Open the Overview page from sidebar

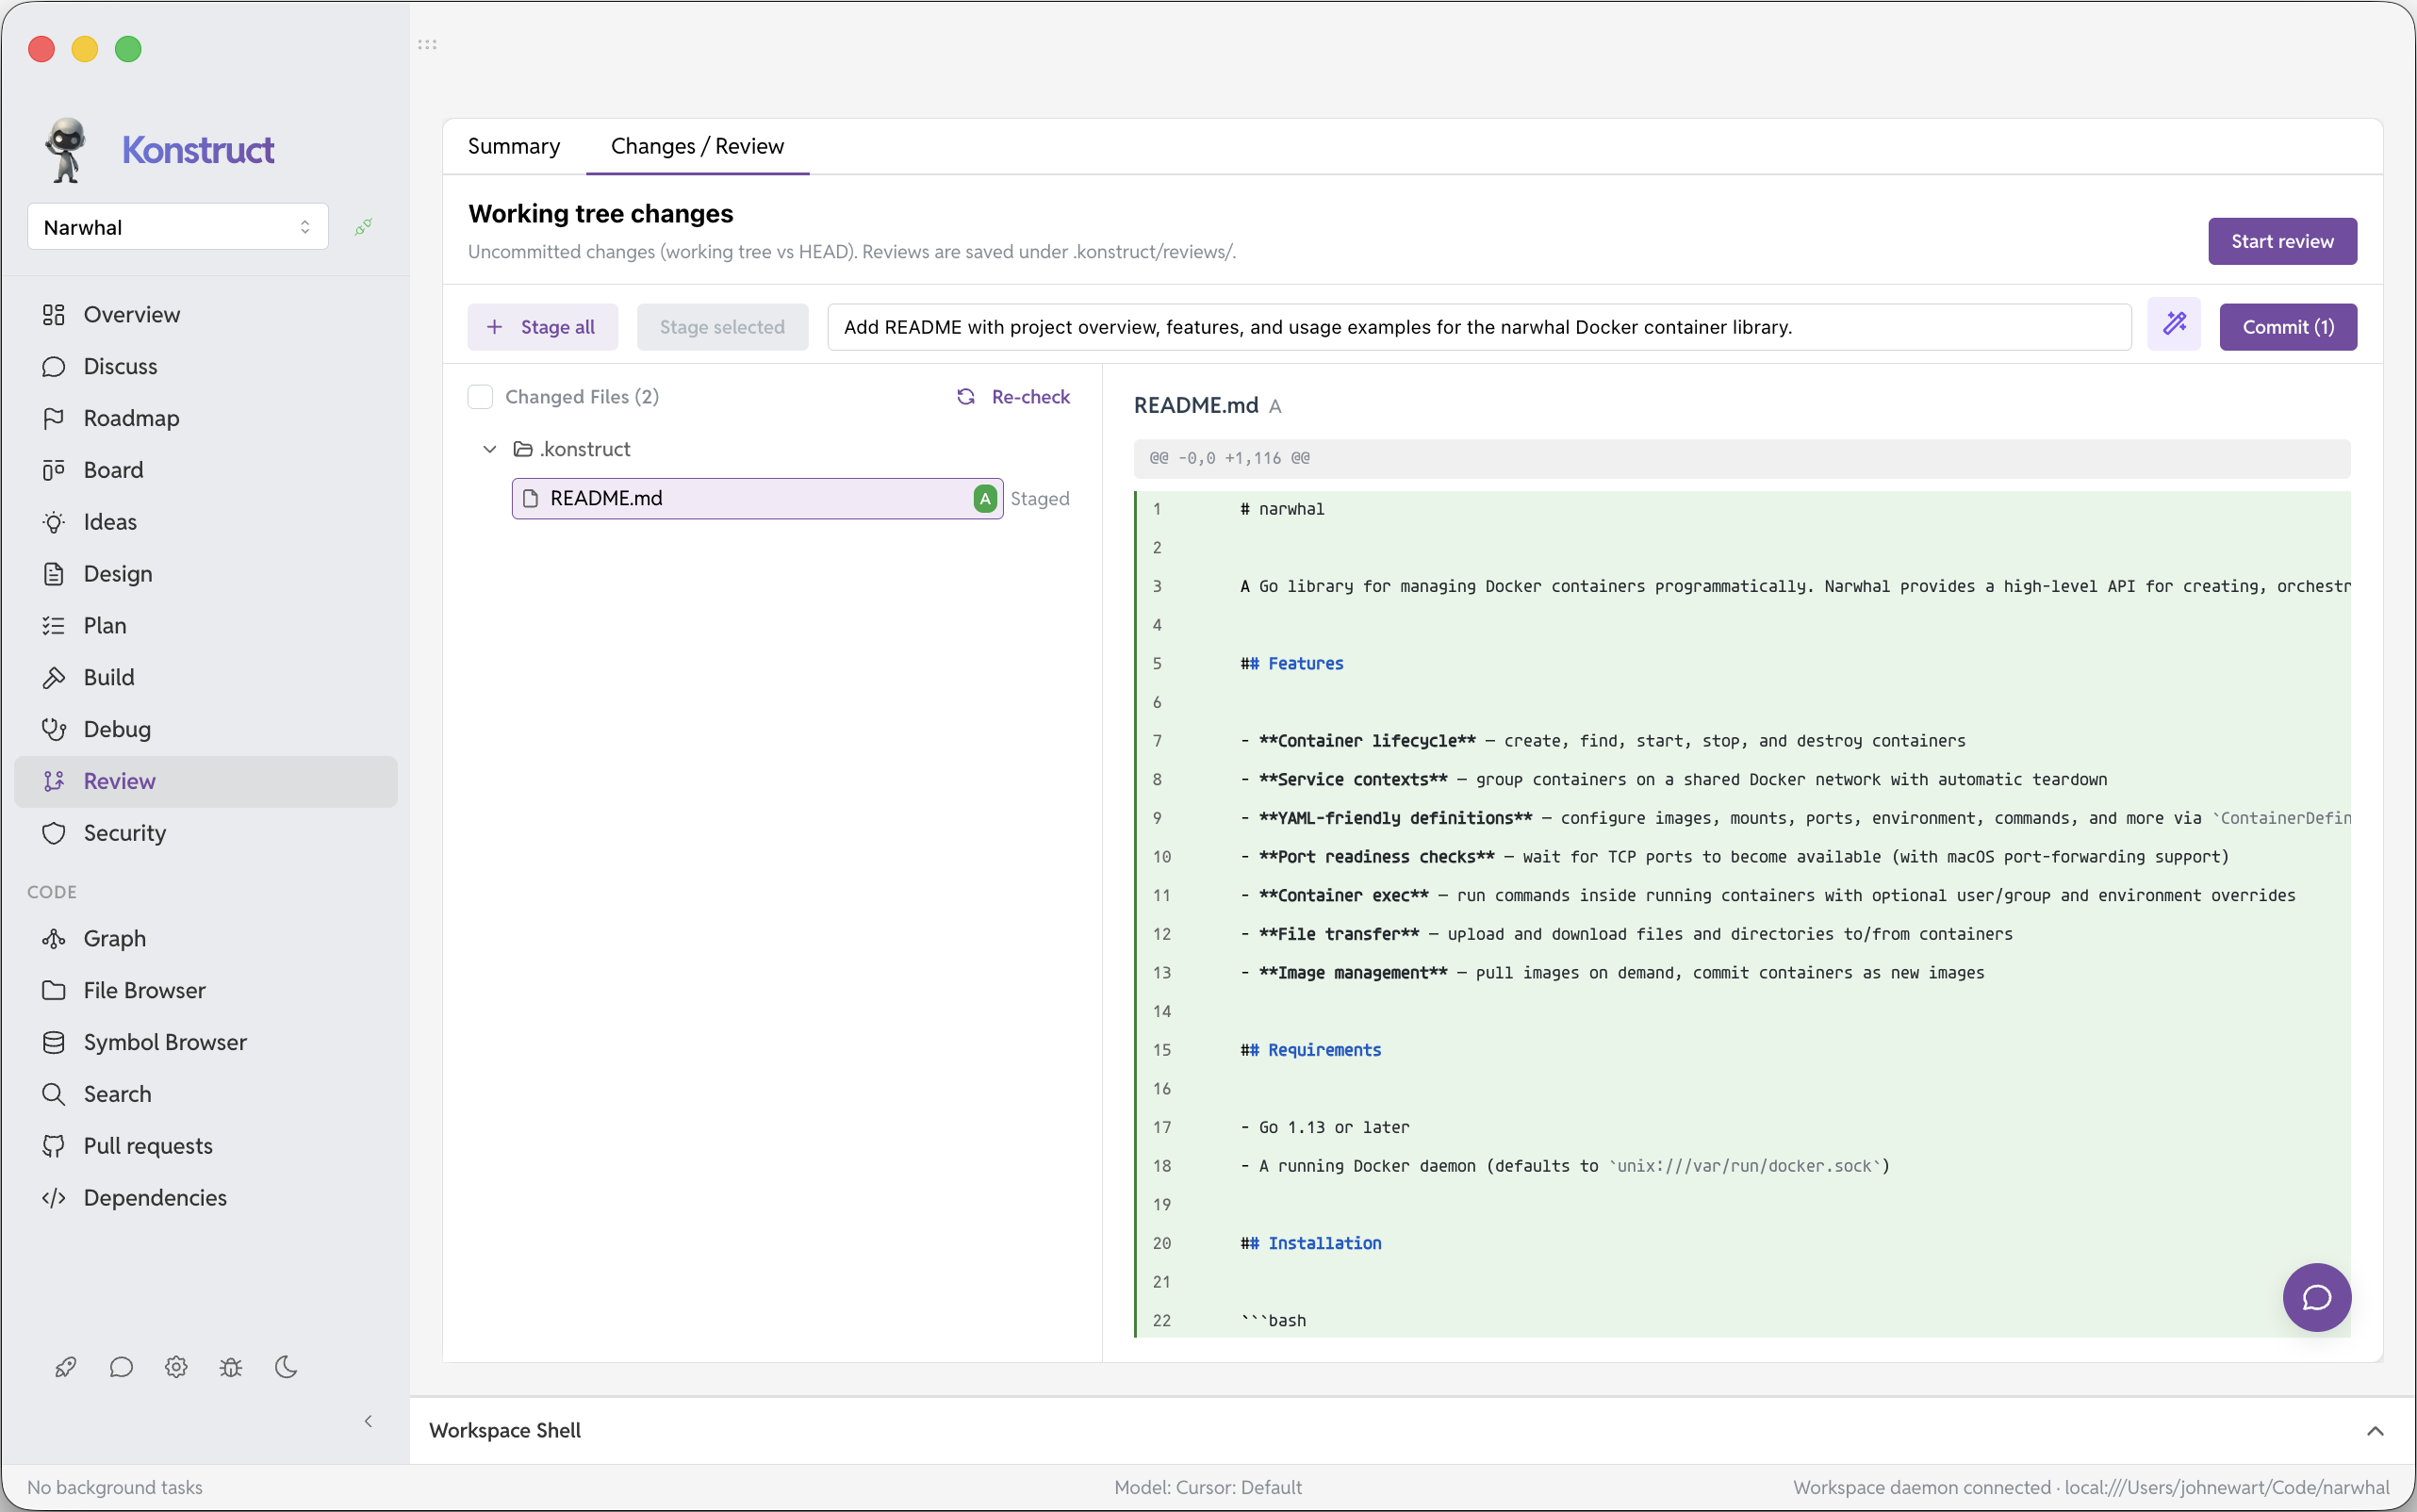(x=206, y=314)
